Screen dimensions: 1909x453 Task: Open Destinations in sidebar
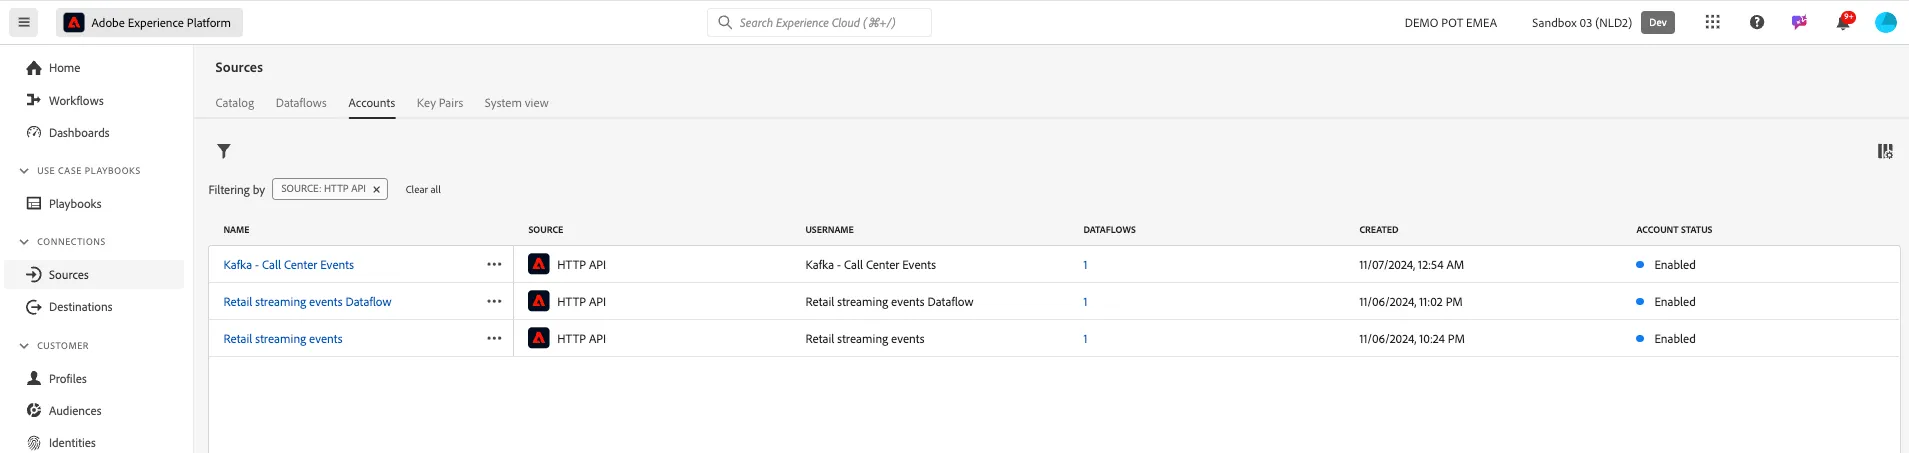(80, 307)
